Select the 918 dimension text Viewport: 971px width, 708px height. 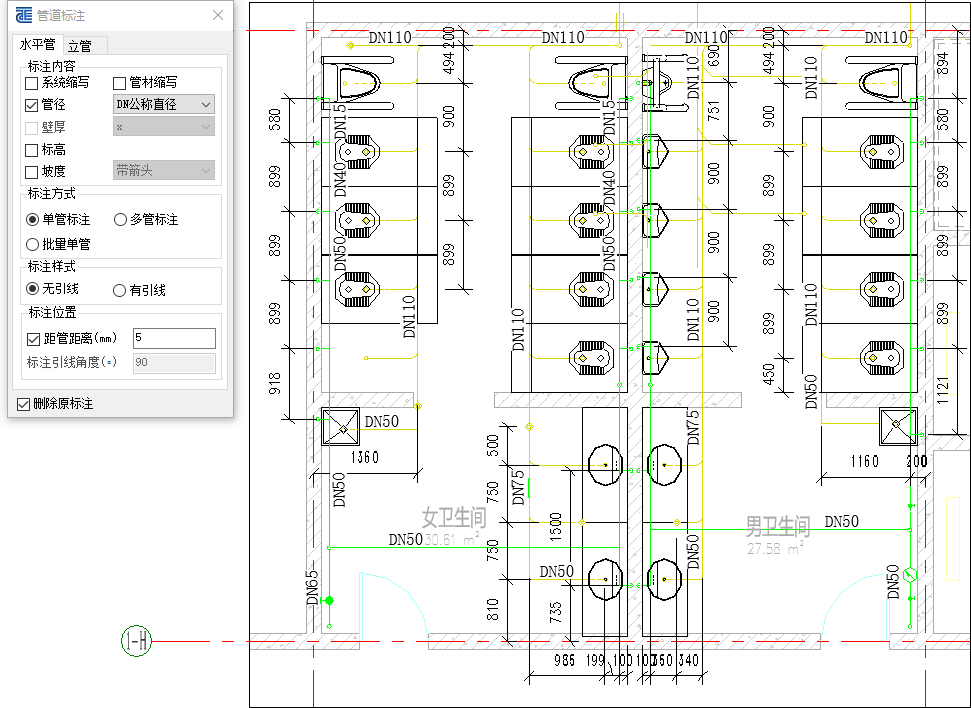(275, 383)
